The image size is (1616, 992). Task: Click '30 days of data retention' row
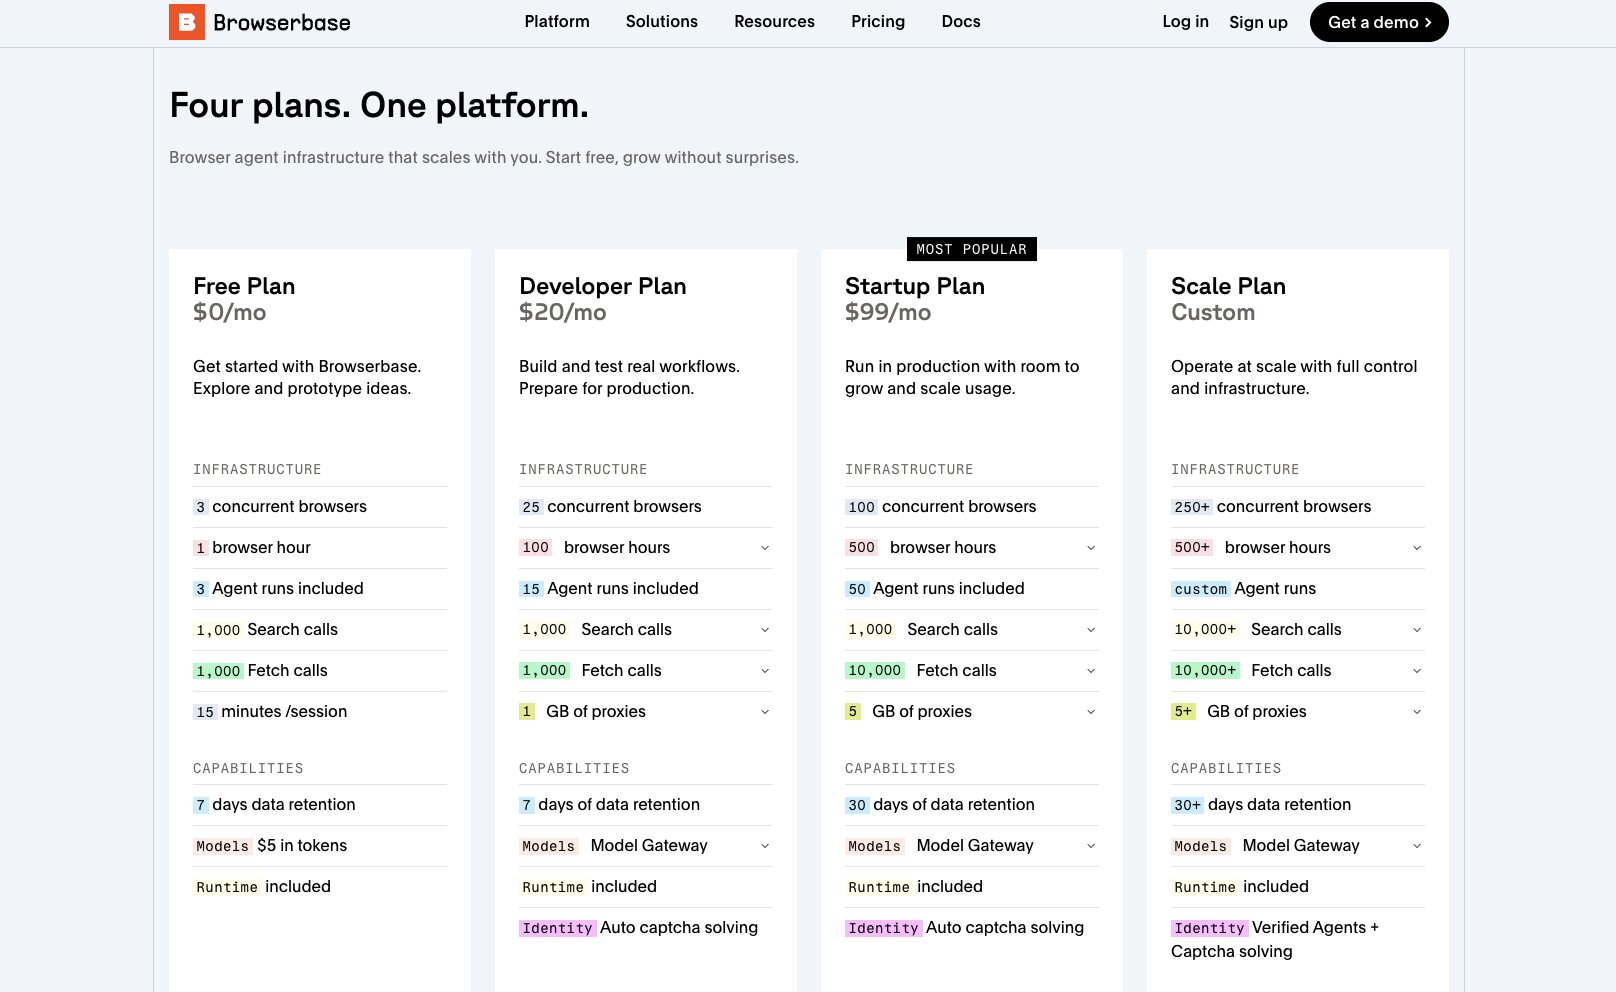[972, 805]
